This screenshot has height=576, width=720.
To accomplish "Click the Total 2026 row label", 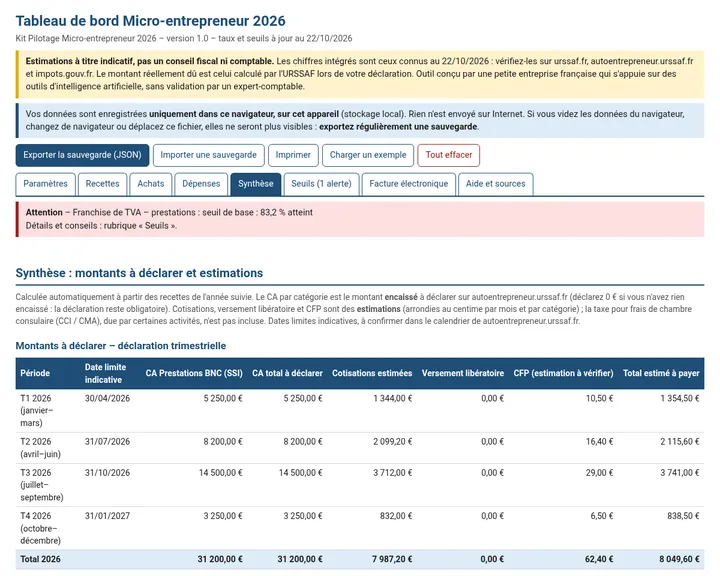I will [40, 559].
